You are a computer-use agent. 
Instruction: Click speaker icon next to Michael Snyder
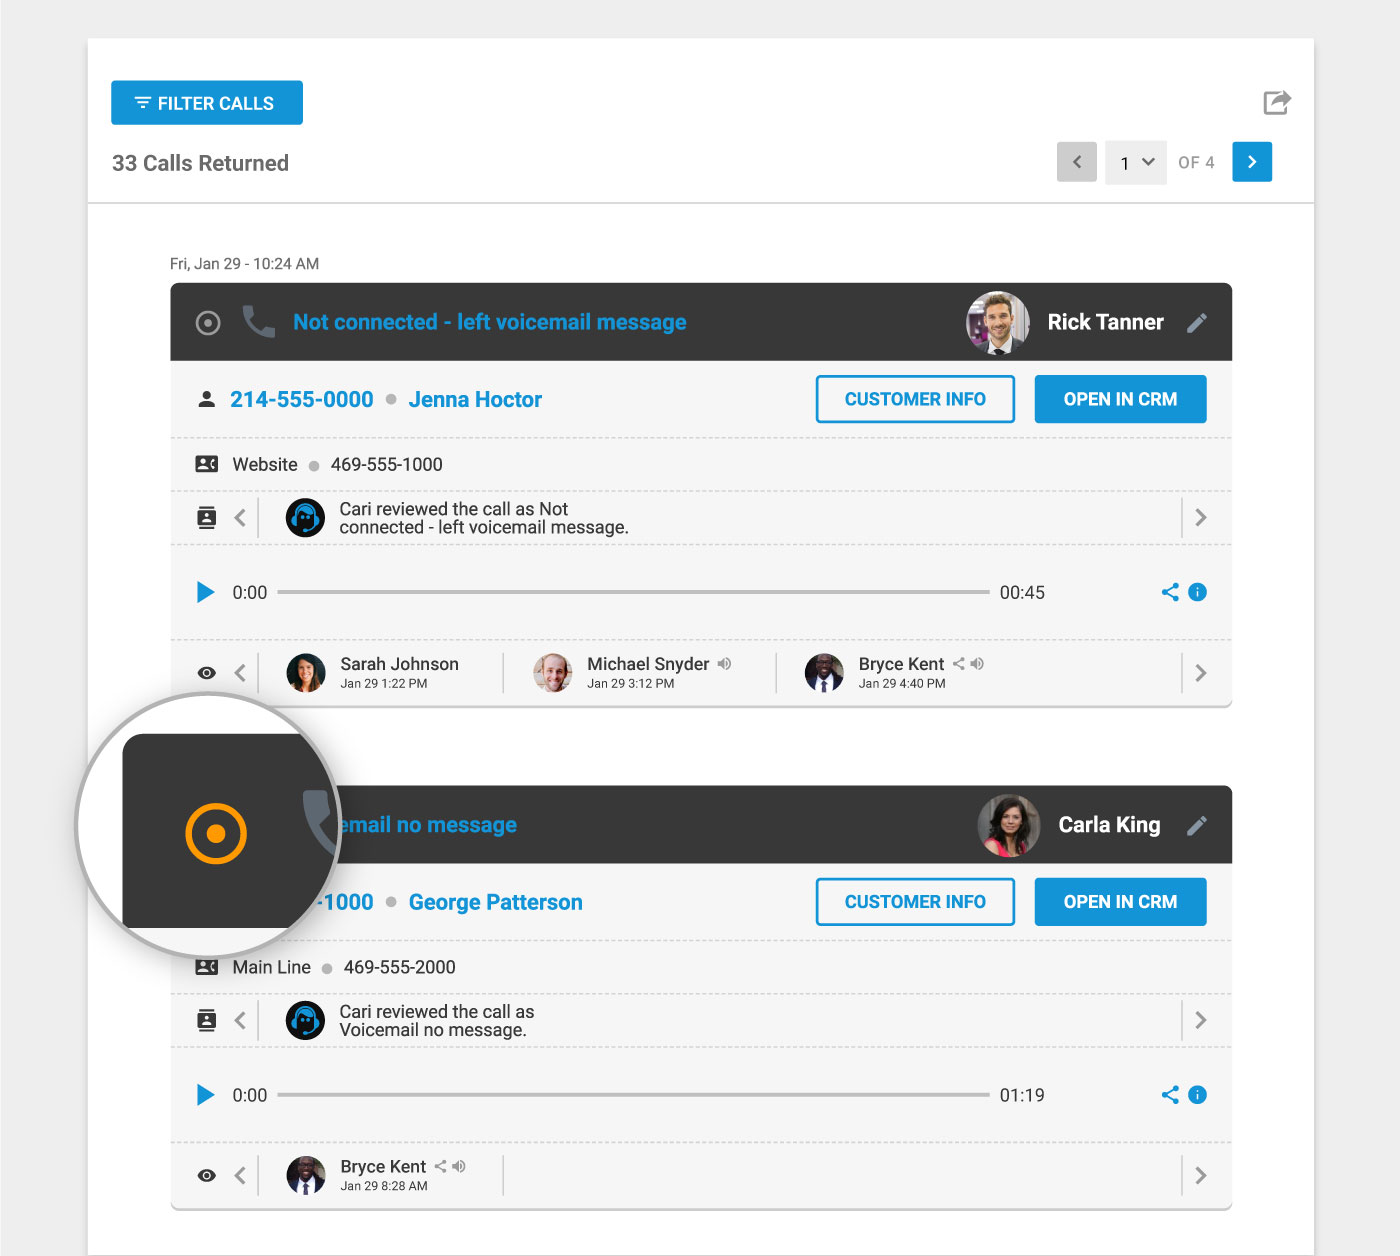725,663
